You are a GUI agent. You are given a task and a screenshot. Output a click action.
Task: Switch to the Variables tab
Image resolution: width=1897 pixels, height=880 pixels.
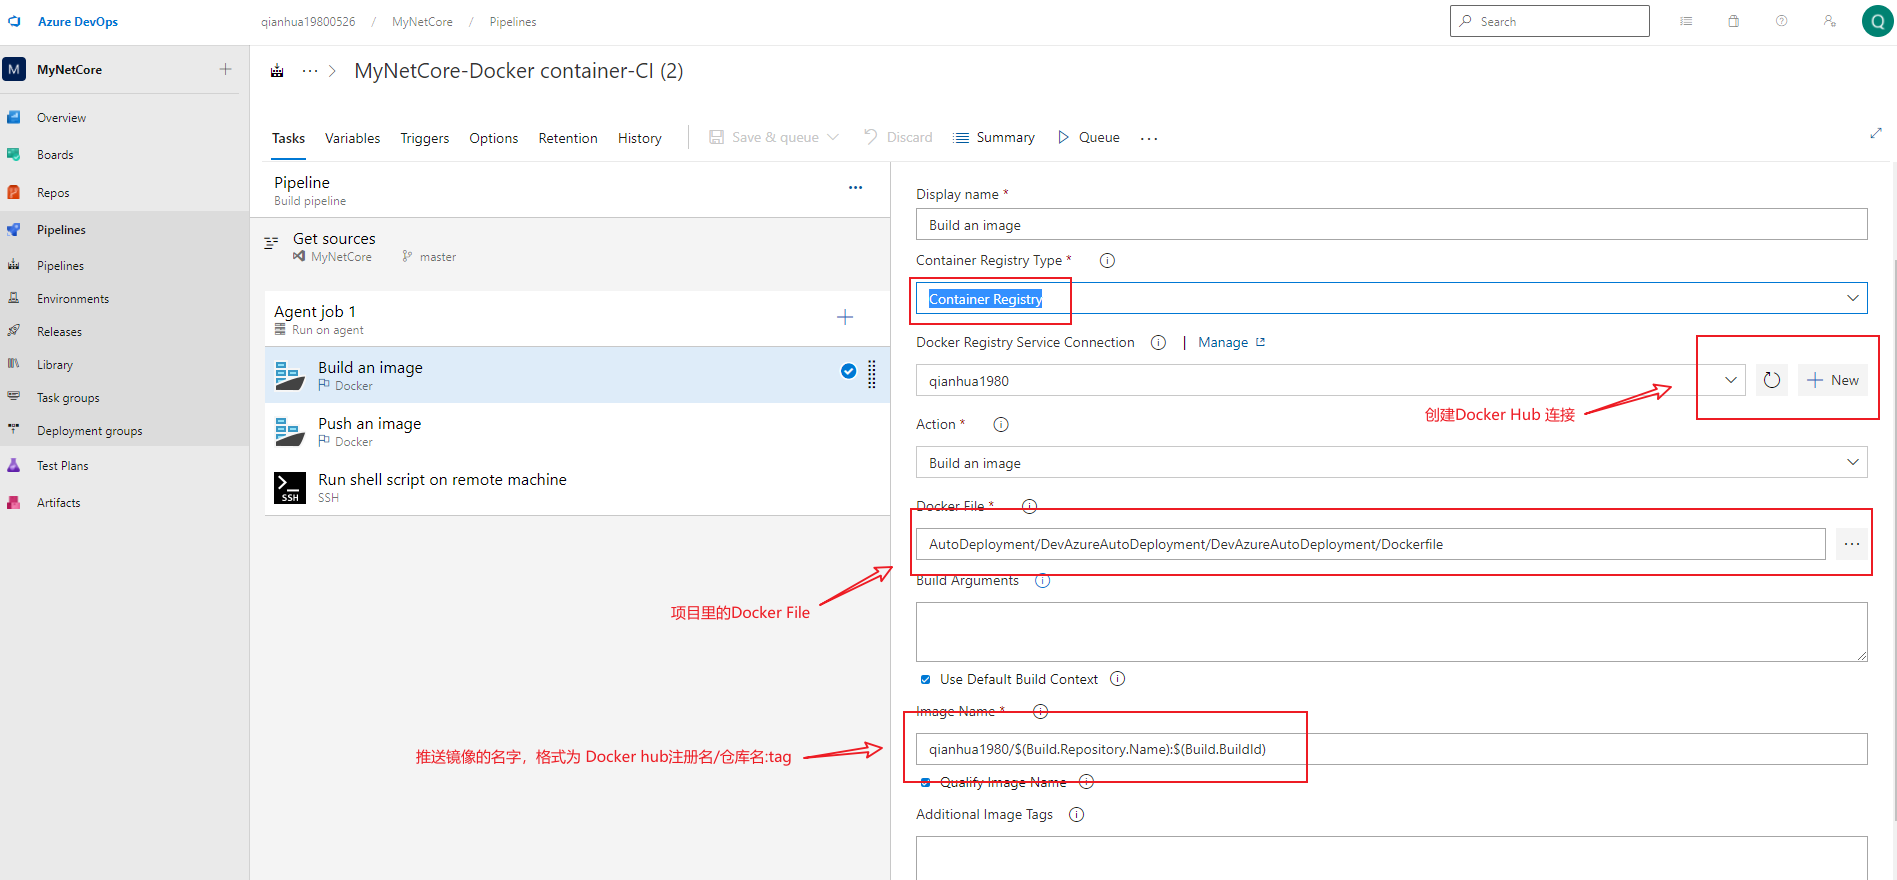click(x=352, y=138)
